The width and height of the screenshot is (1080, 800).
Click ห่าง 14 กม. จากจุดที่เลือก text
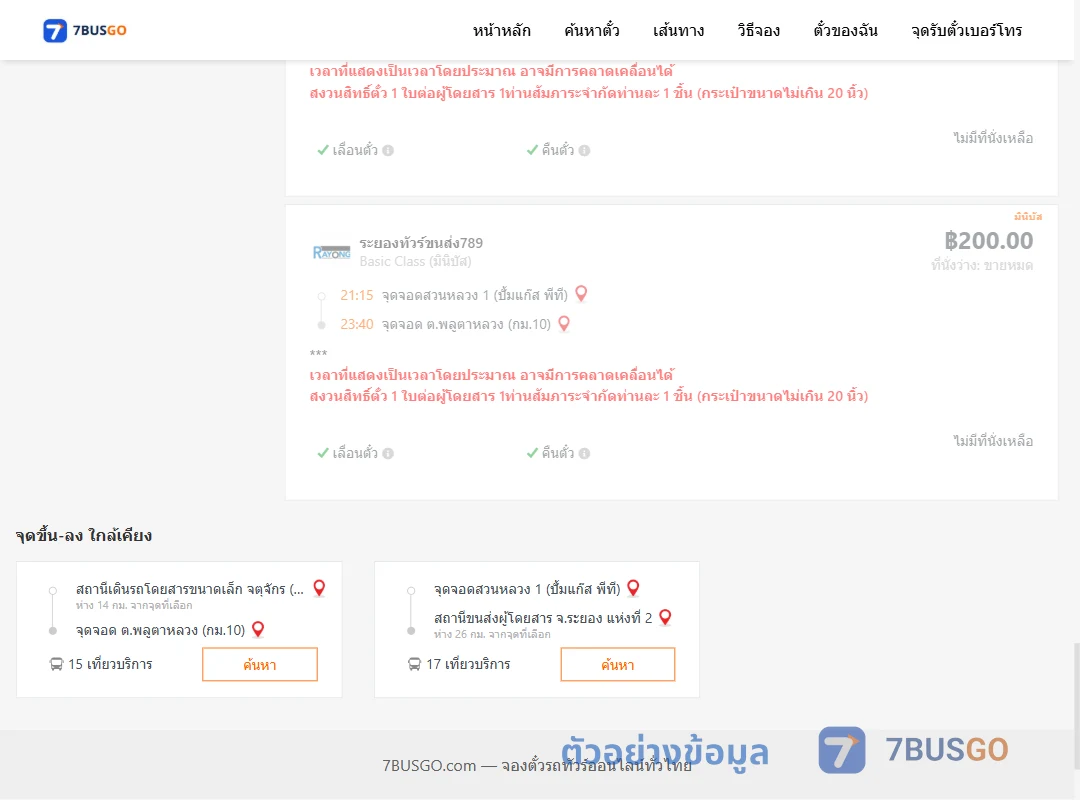134,605
